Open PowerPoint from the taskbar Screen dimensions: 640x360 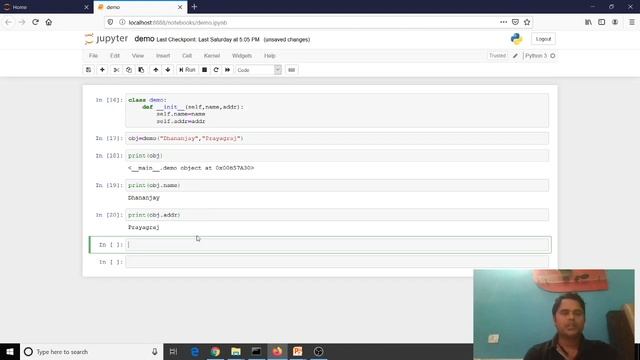[298, 351]
